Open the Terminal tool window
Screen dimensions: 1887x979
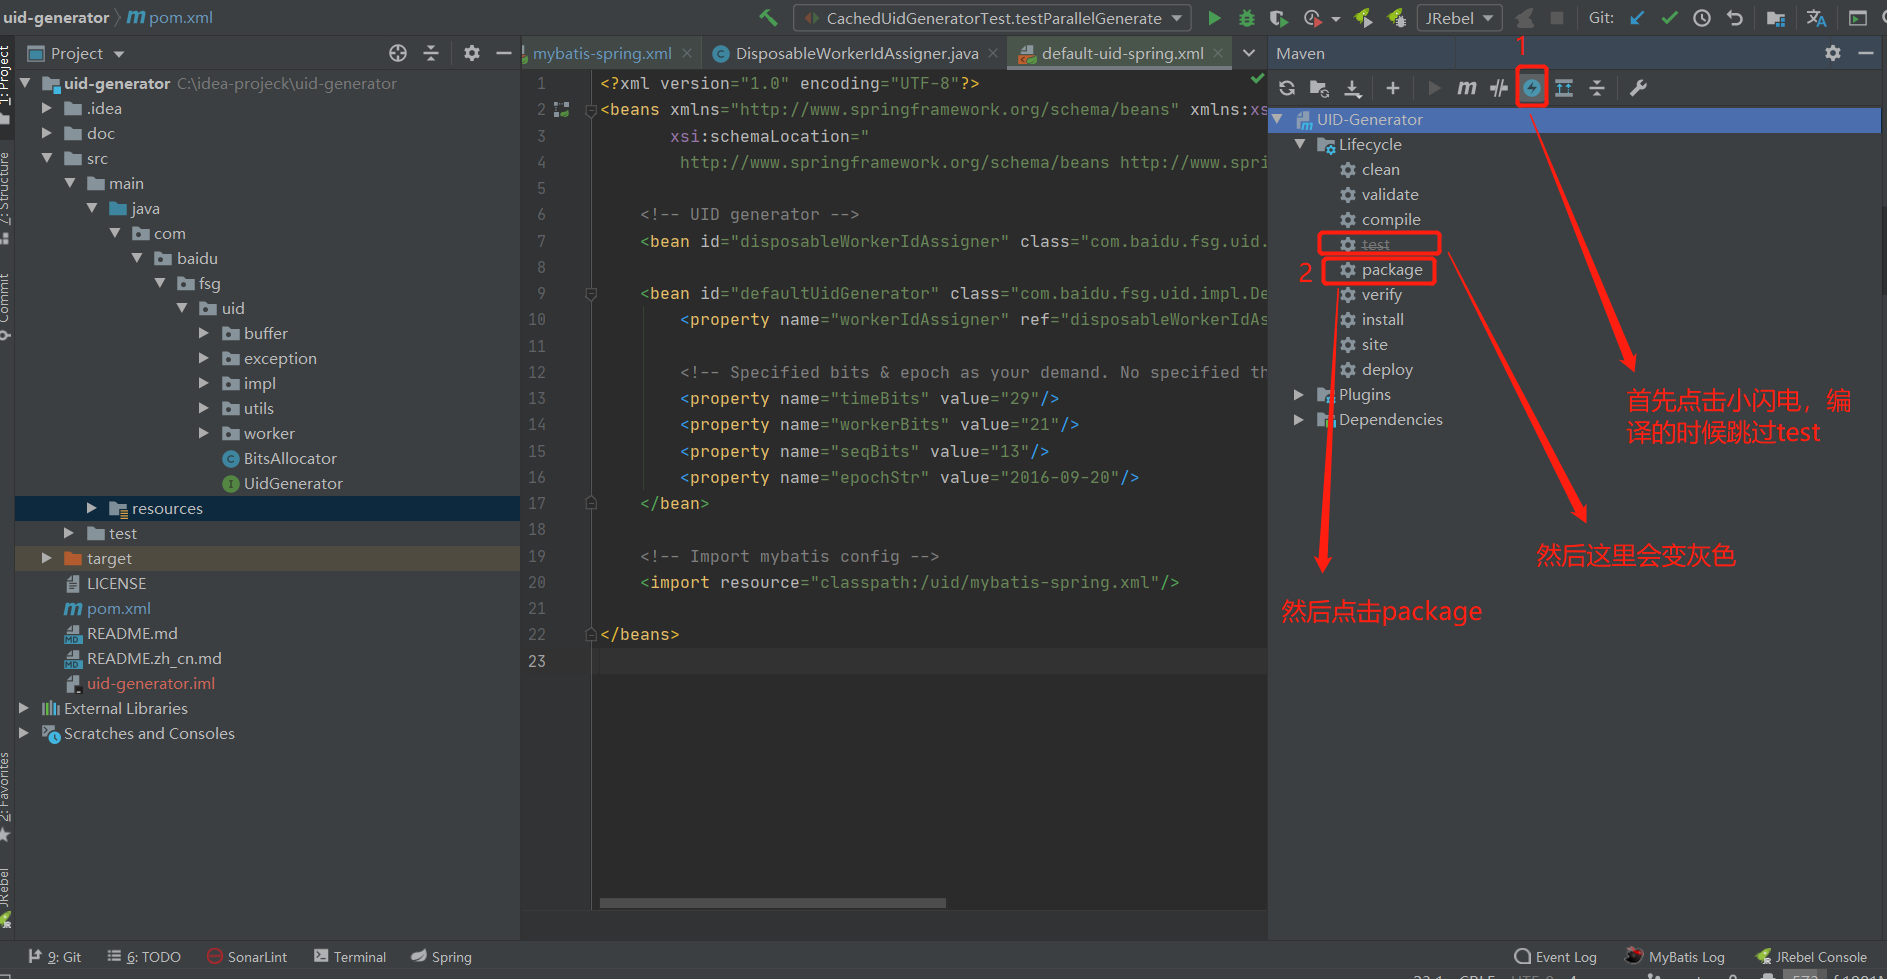pyautogui.click(x=350, y=957)
